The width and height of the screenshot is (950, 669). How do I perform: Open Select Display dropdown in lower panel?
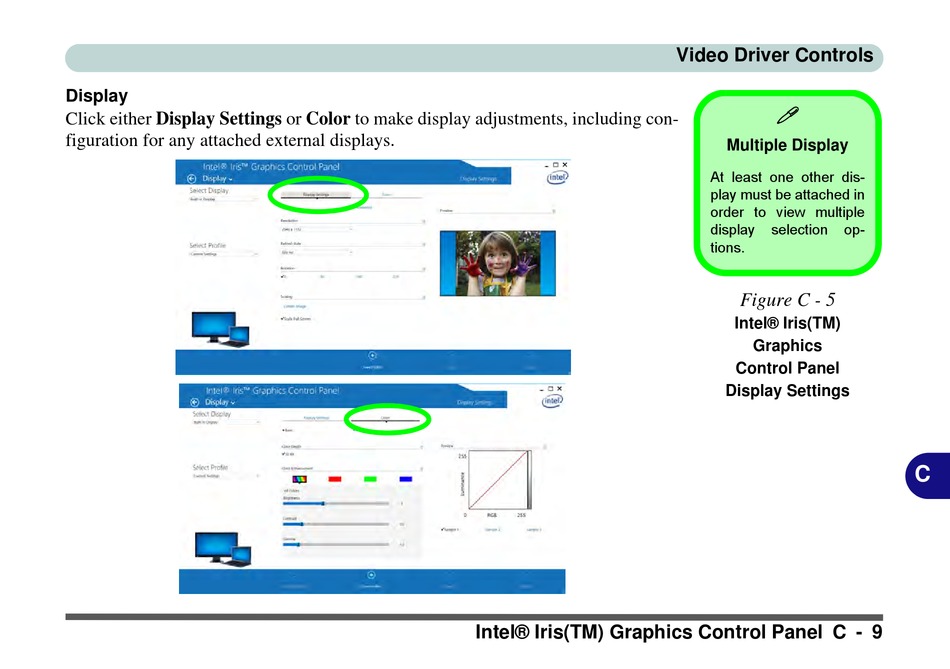click(226, 422)
